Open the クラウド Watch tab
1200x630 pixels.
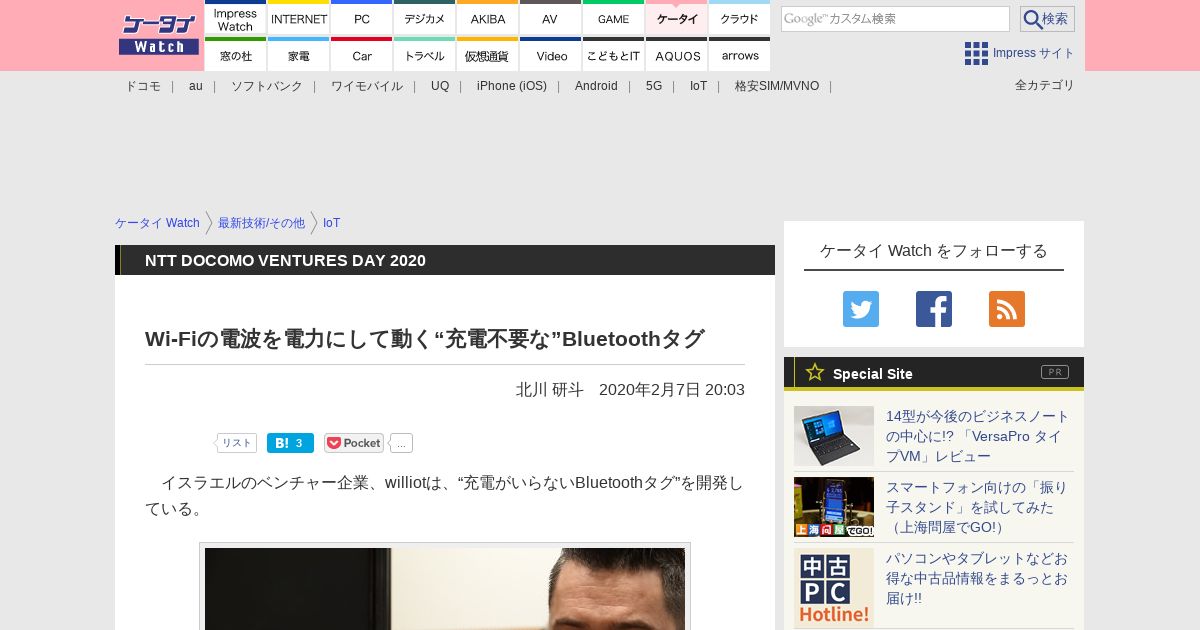tap(739, 18)
